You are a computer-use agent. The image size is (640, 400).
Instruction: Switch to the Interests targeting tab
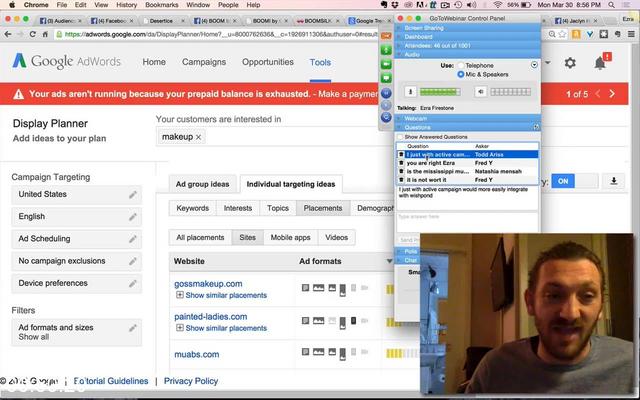coord(238,208)
